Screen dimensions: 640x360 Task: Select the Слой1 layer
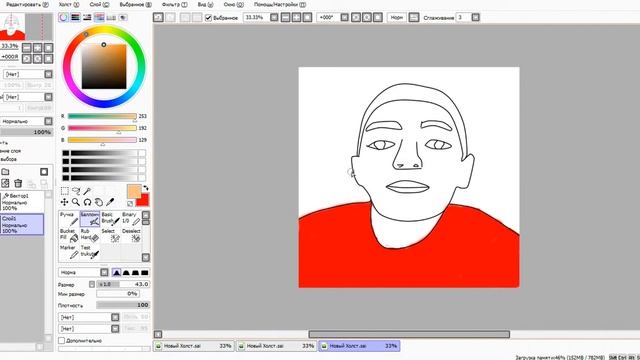pos(22,224)
